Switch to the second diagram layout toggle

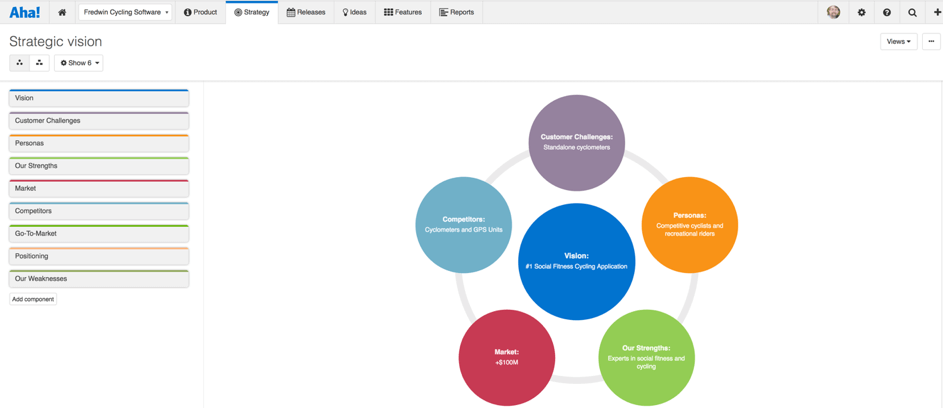39,63
